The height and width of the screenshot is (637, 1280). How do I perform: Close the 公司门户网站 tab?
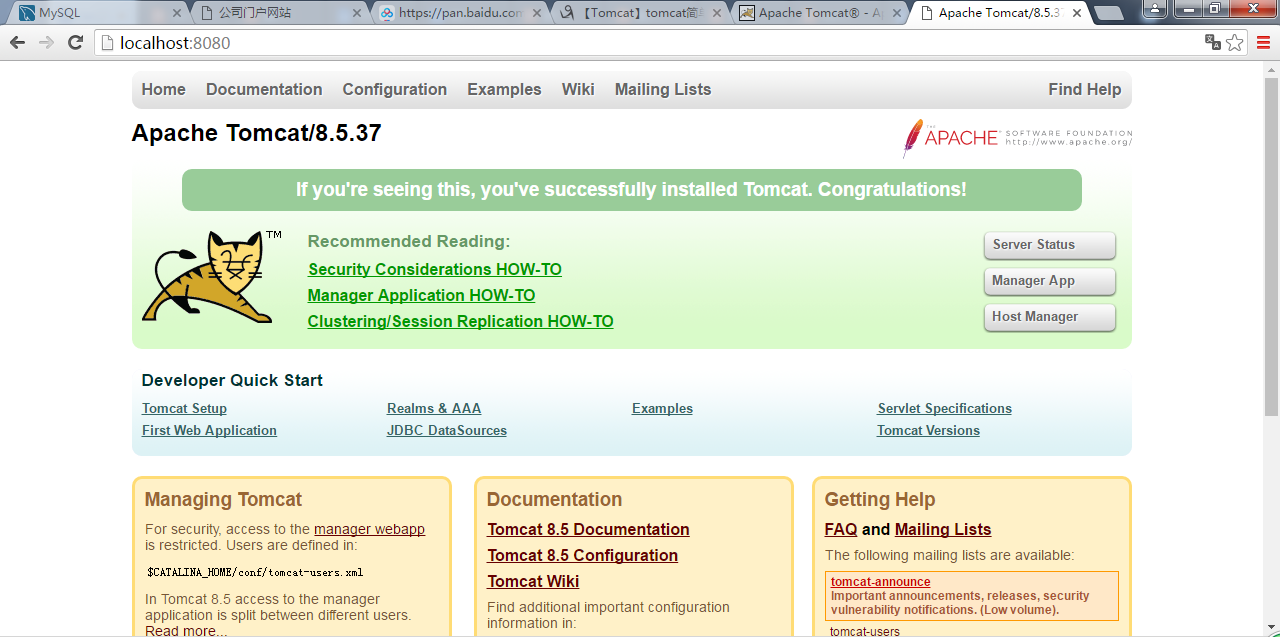click(x=357, y=13)
